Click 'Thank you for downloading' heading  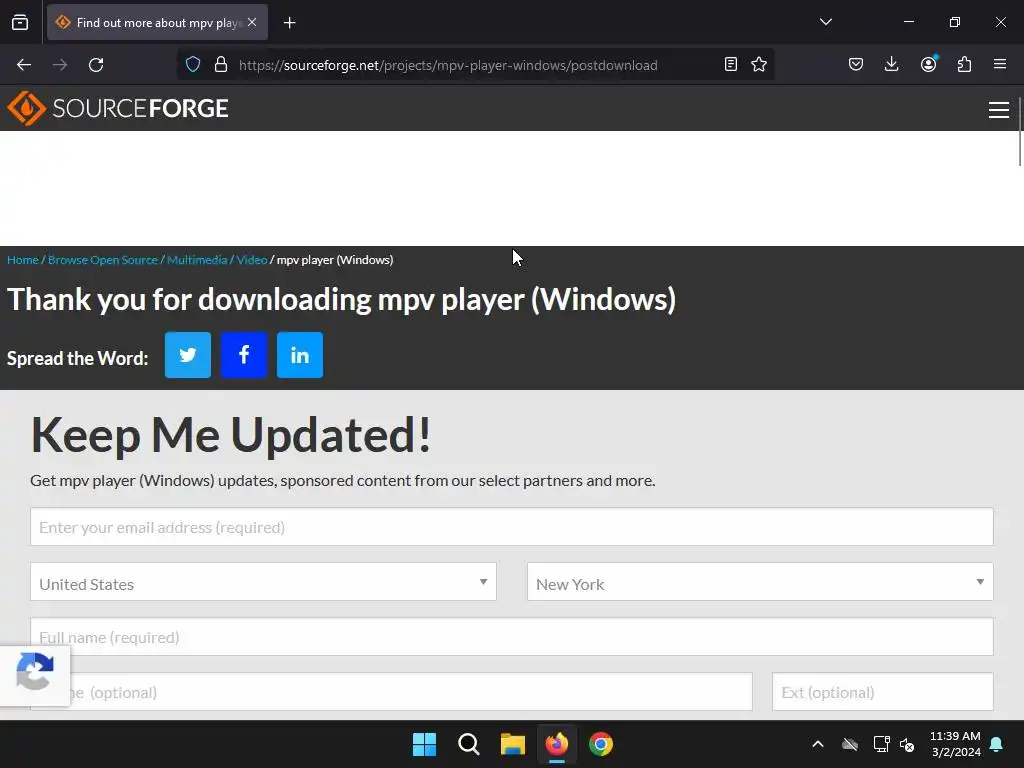click(342, 300)
